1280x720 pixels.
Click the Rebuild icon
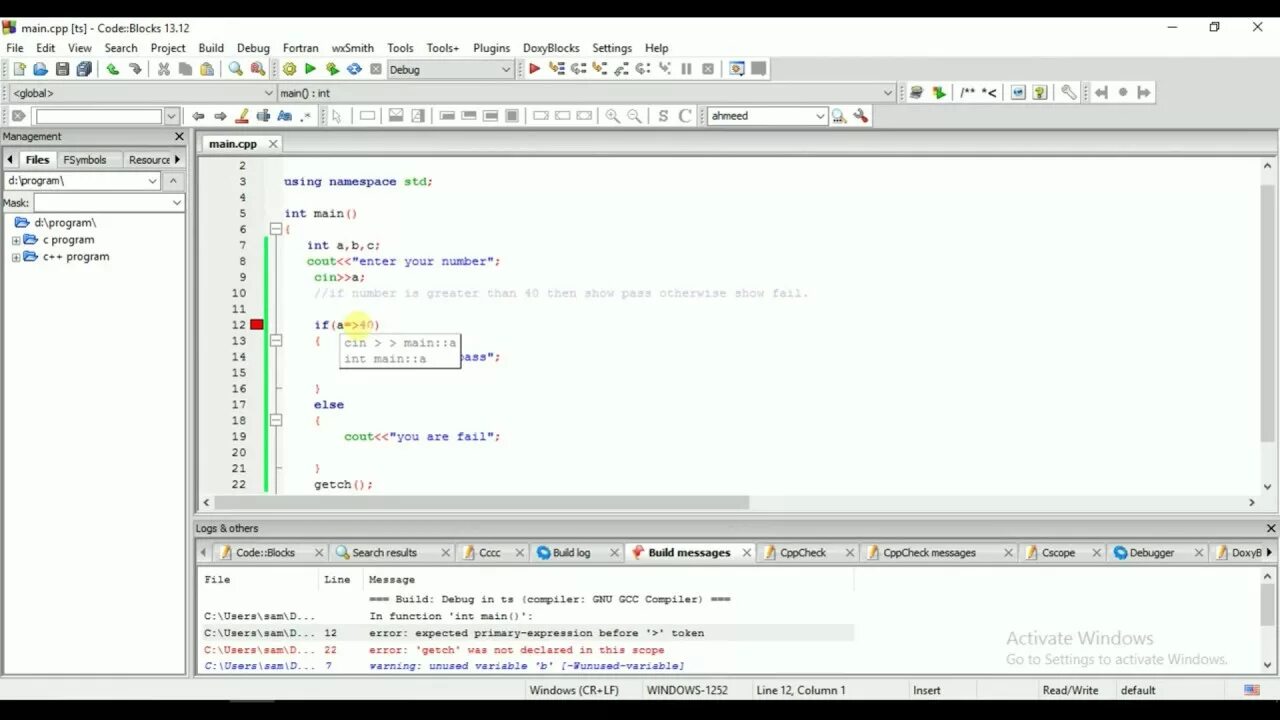click(x=354, y=69)
